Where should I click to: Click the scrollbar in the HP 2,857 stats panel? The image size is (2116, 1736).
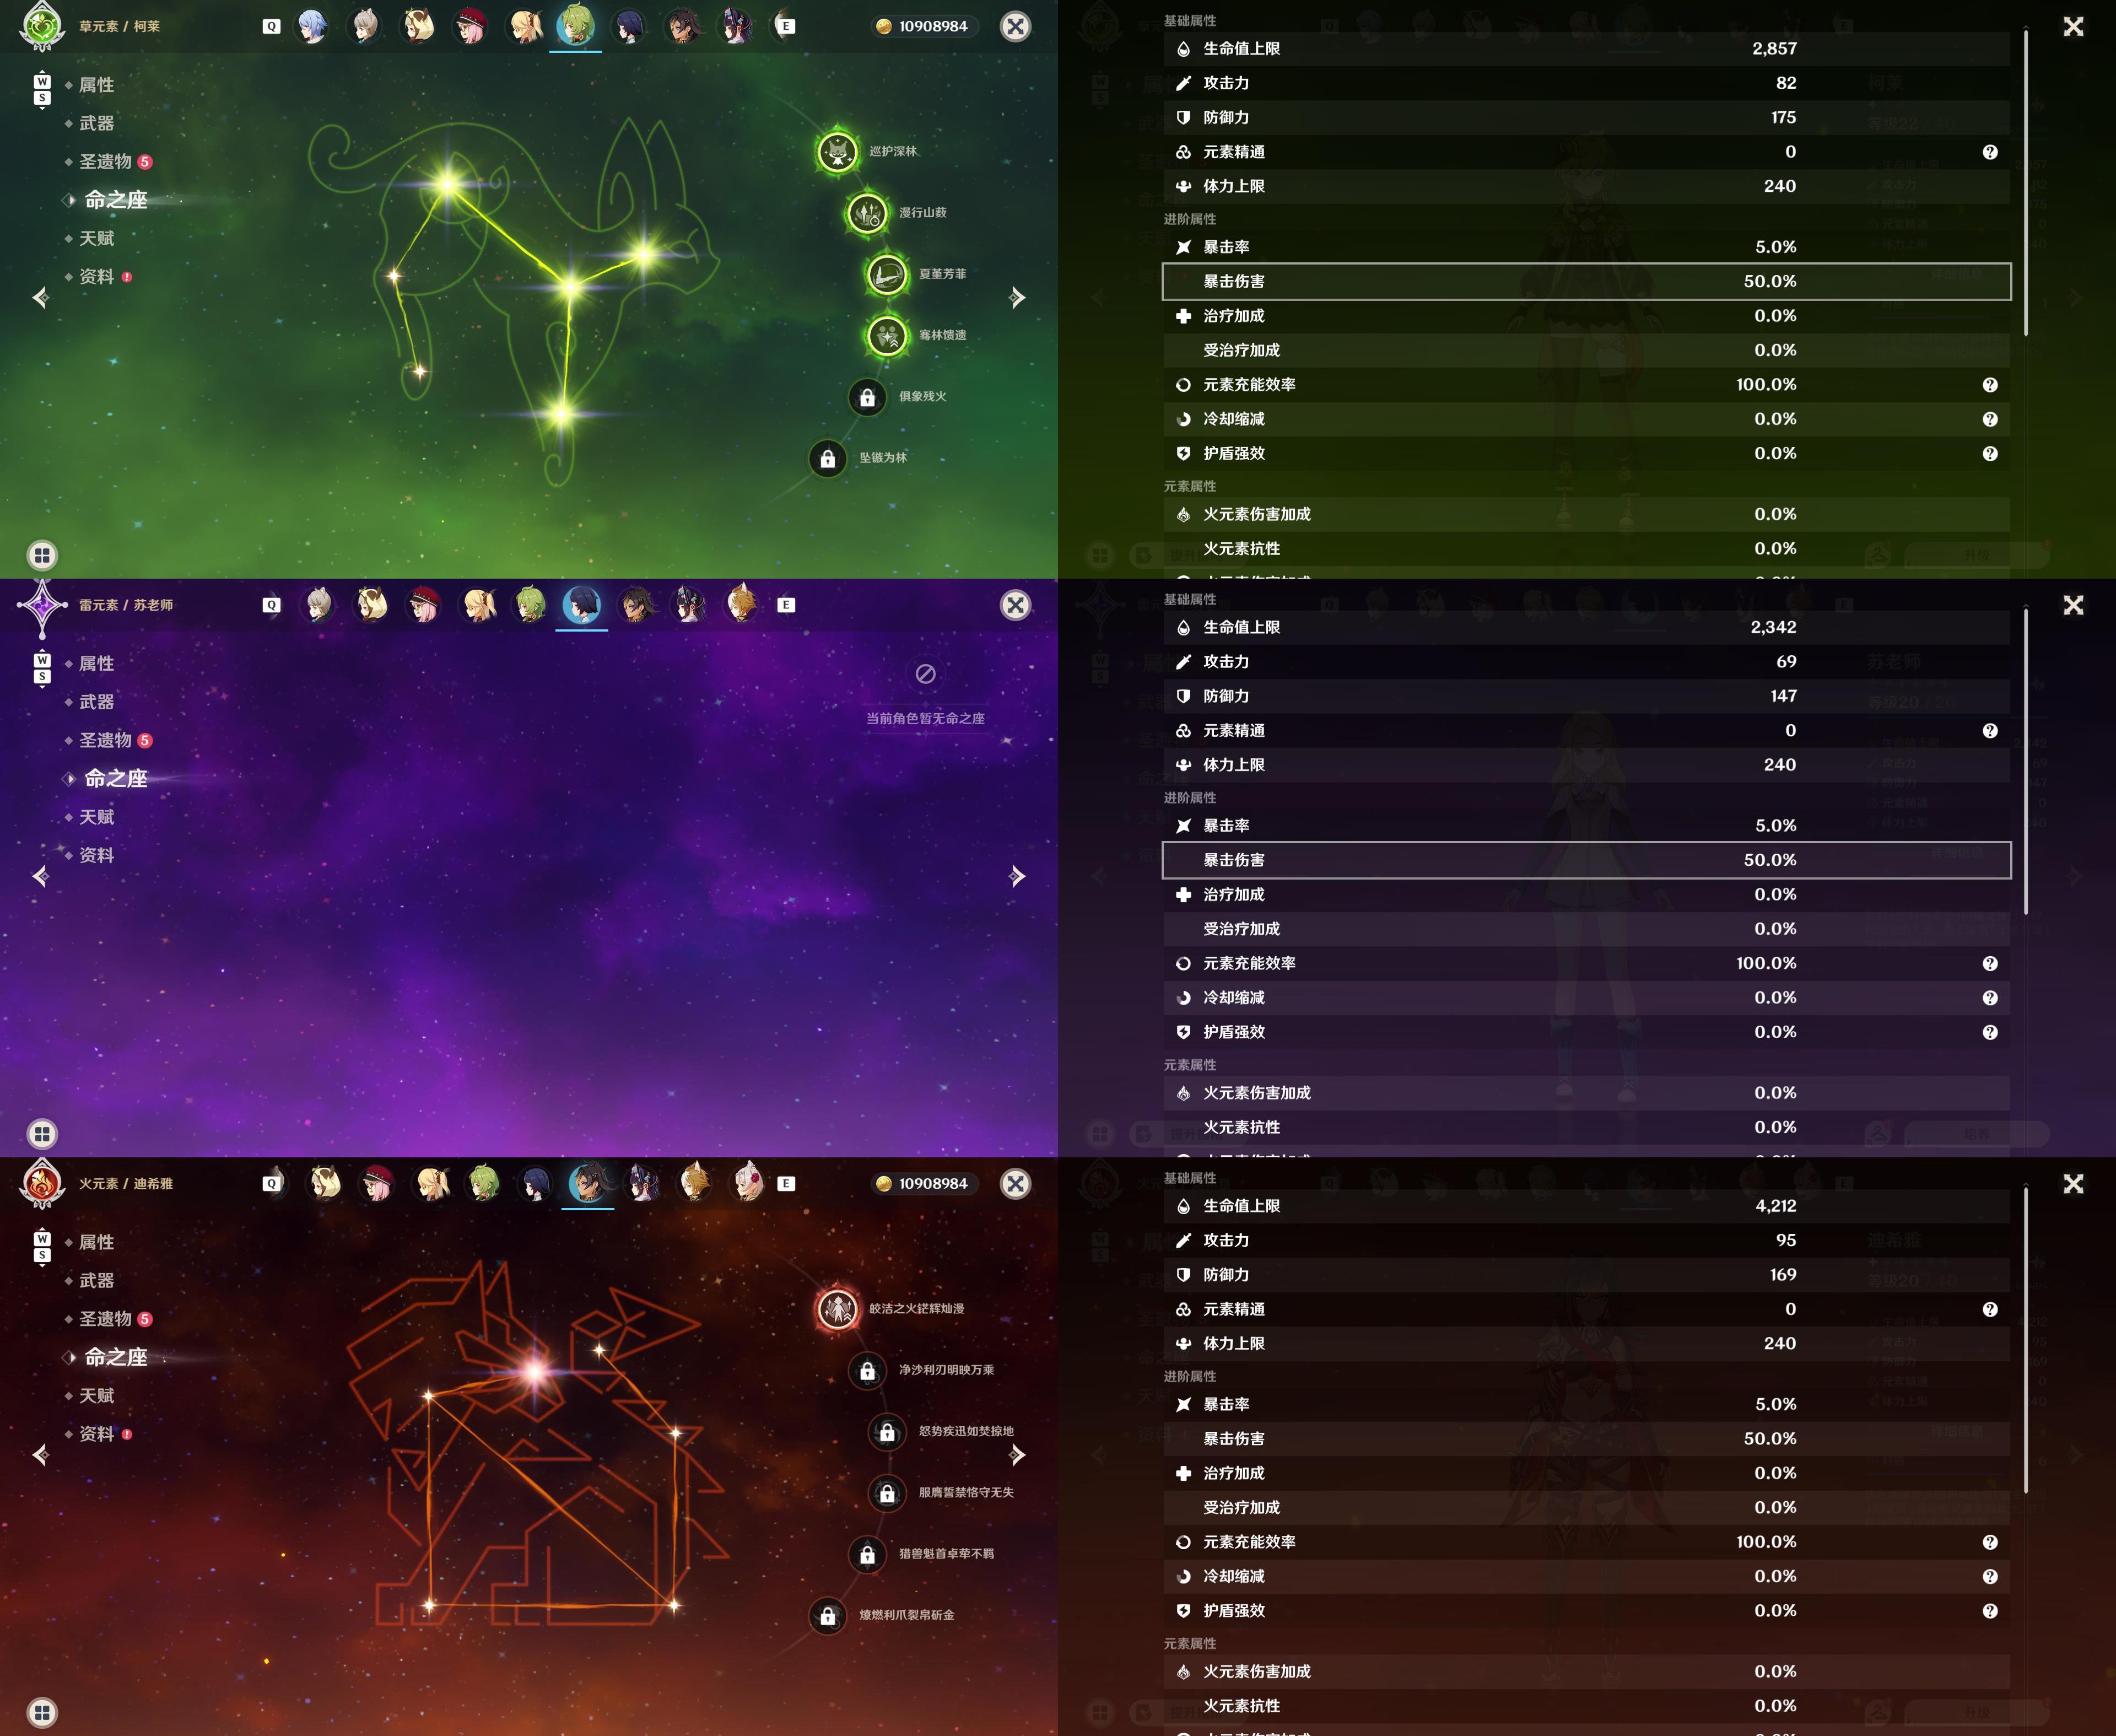(x=2026, y=183)
